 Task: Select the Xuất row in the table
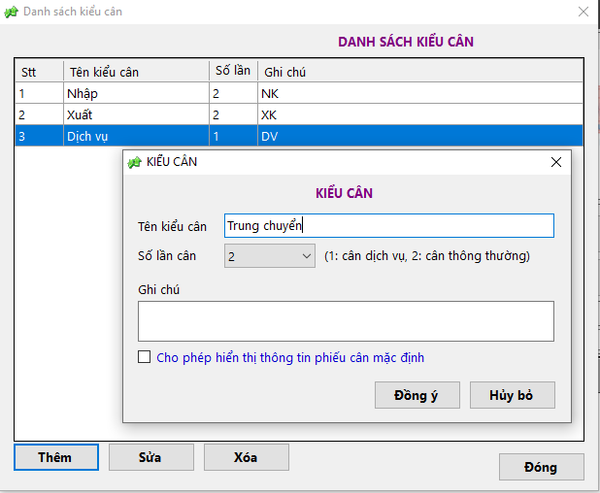pos(299,115)
